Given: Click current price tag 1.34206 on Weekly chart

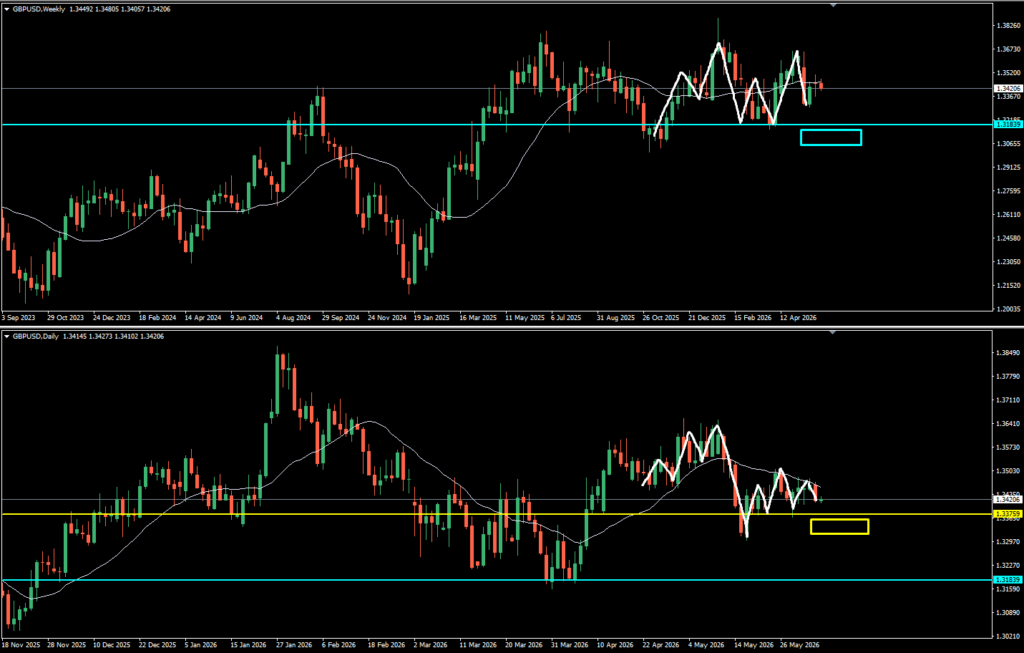Looking at the screenshot, I should pos(1008,88).
